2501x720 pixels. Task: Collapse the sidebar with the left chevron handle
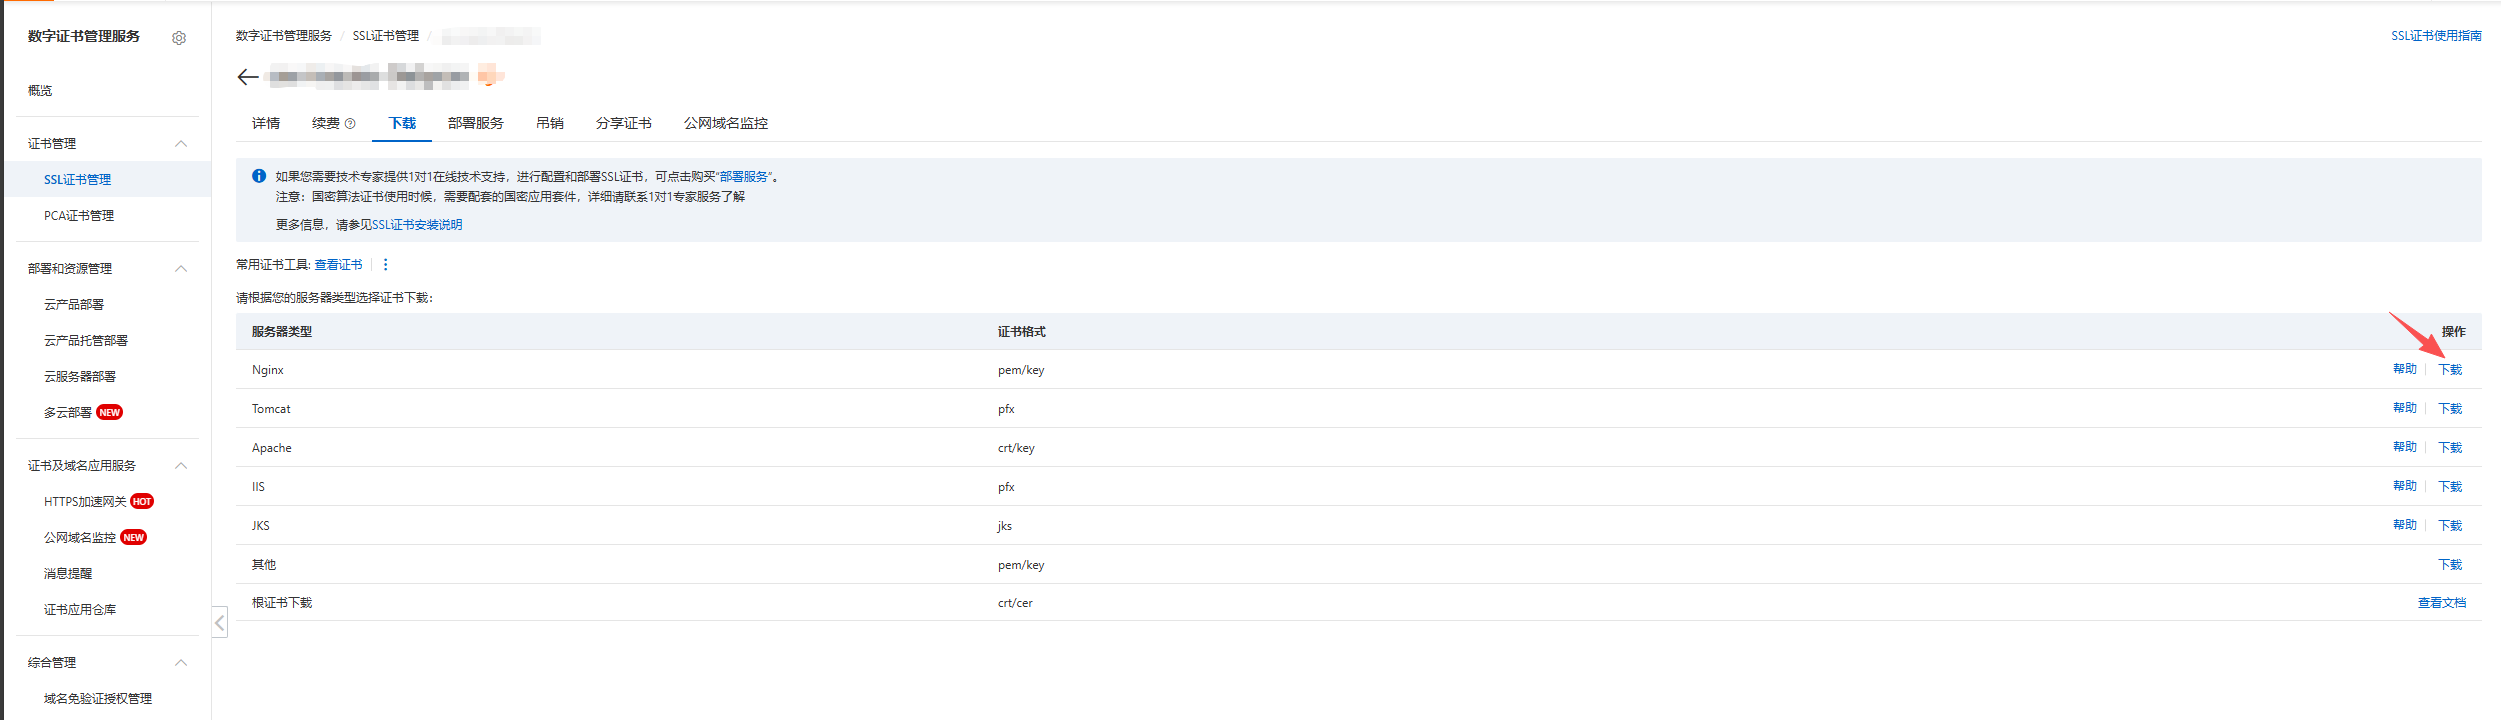pyautogui.click(x=220, y=622)
